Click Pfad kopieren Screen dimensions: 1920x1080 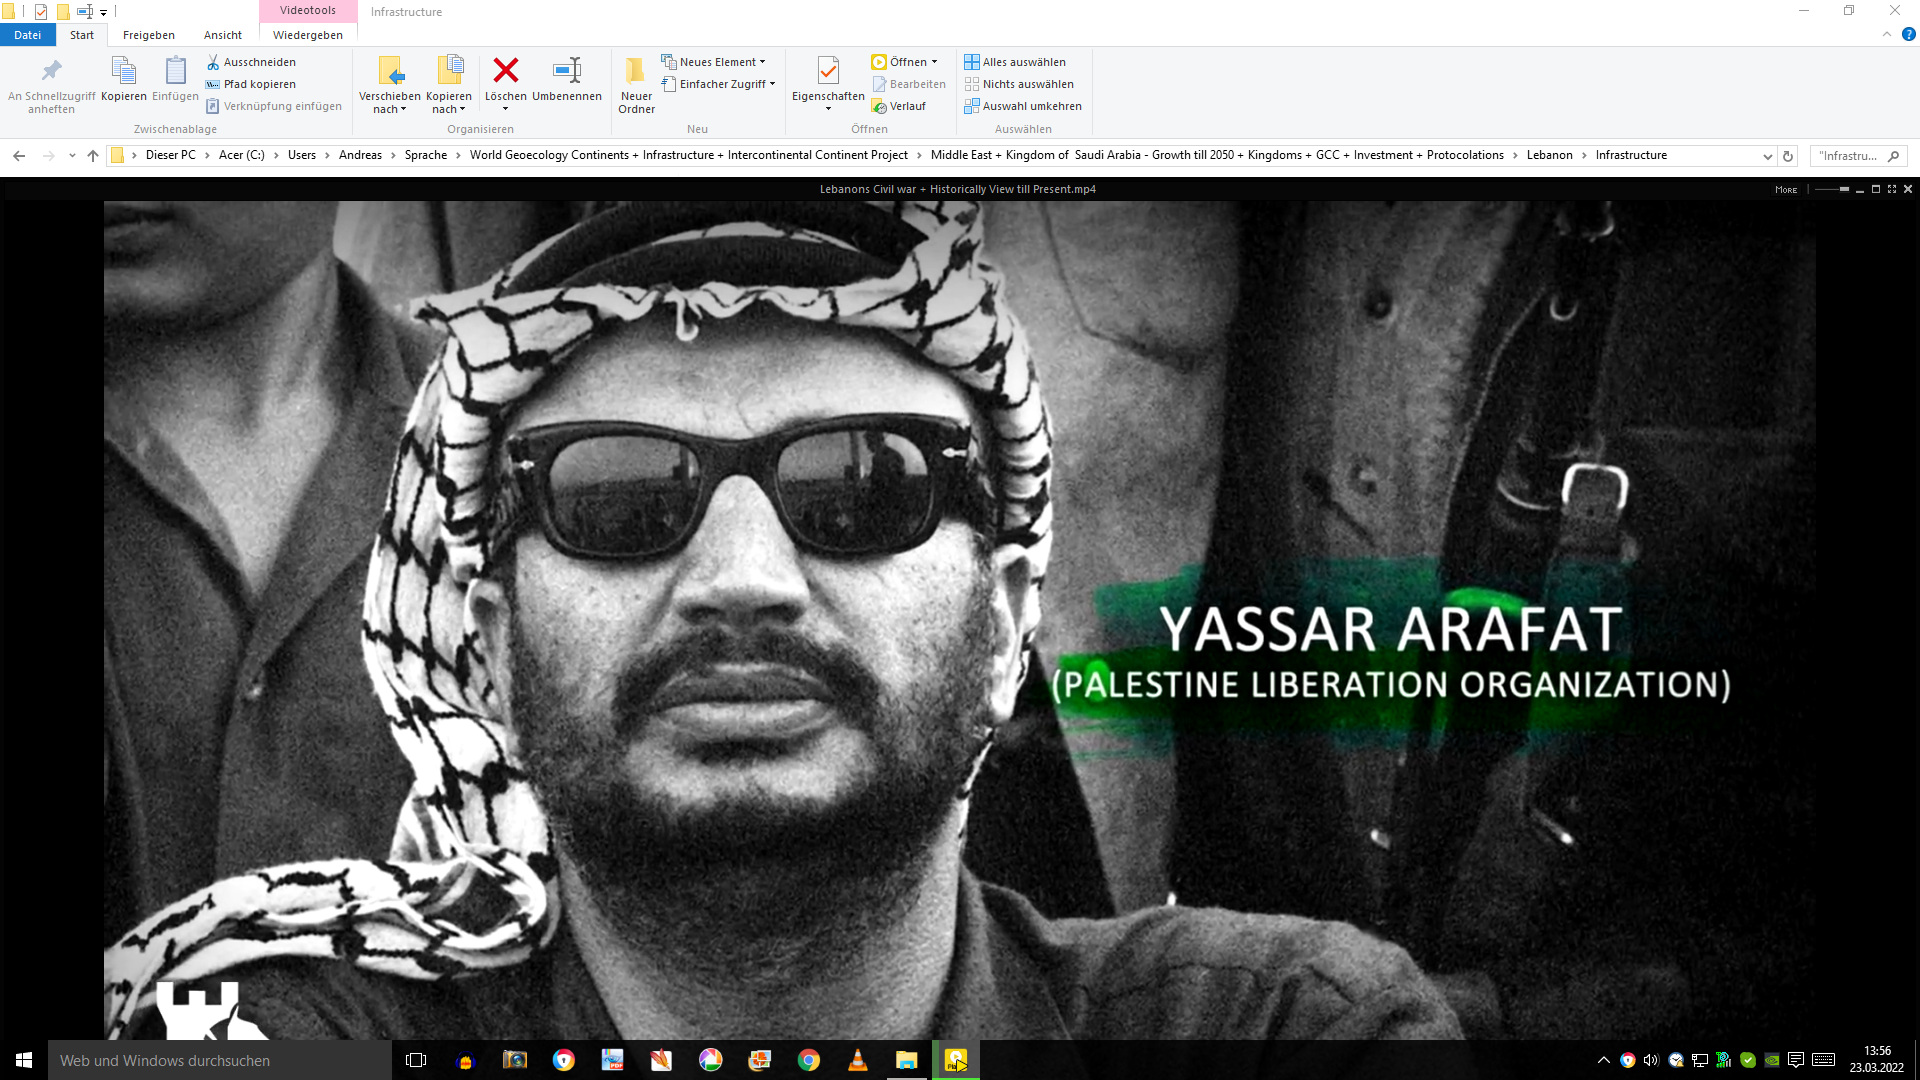pos(251,84)
